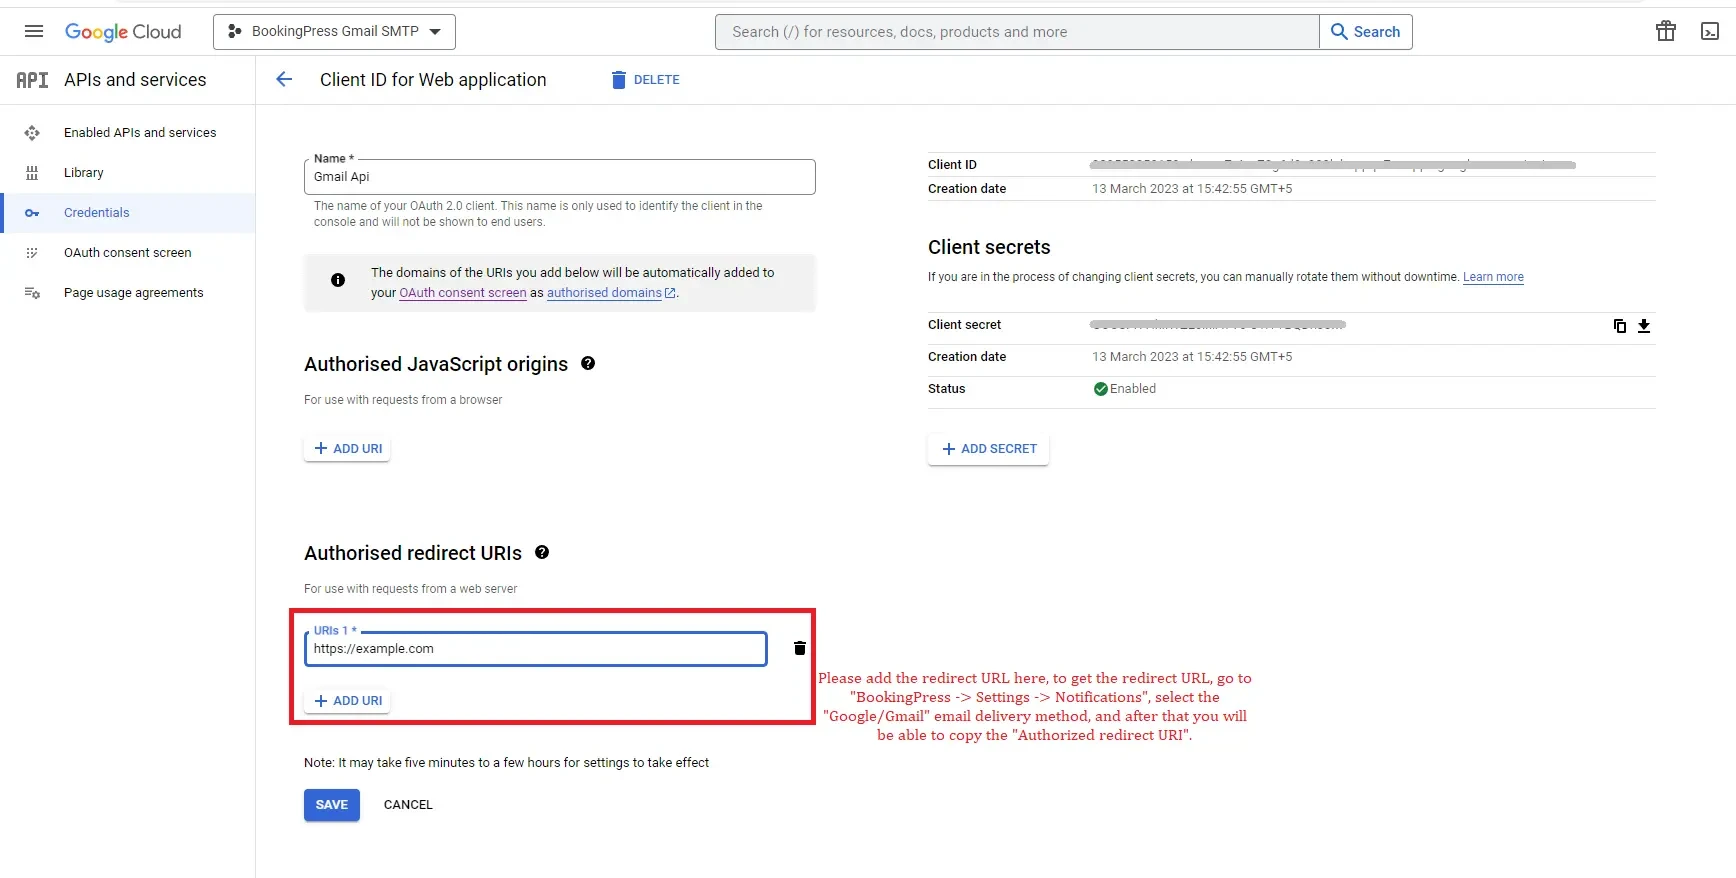Click the Library grid icon
The image size is (1736, 878).
click(x=32, y=173)
